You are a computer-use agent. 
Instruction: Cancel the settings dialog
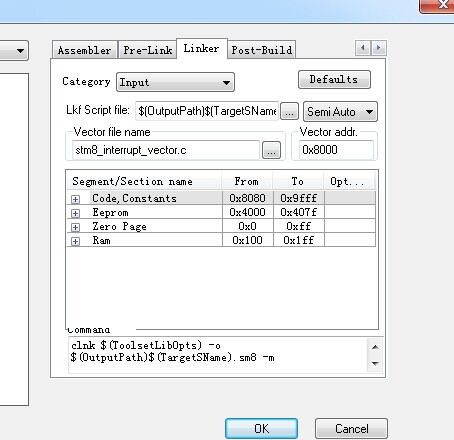(351, 429)
